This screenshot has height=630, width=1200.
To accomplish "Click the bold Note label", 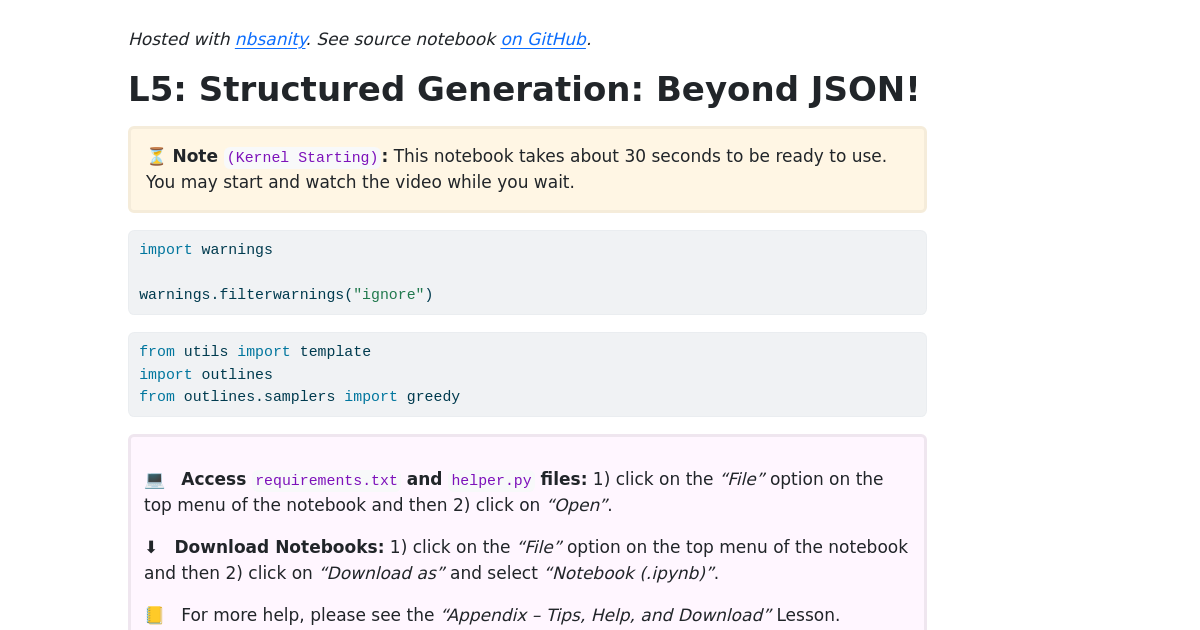I will (x=194, y=155).
